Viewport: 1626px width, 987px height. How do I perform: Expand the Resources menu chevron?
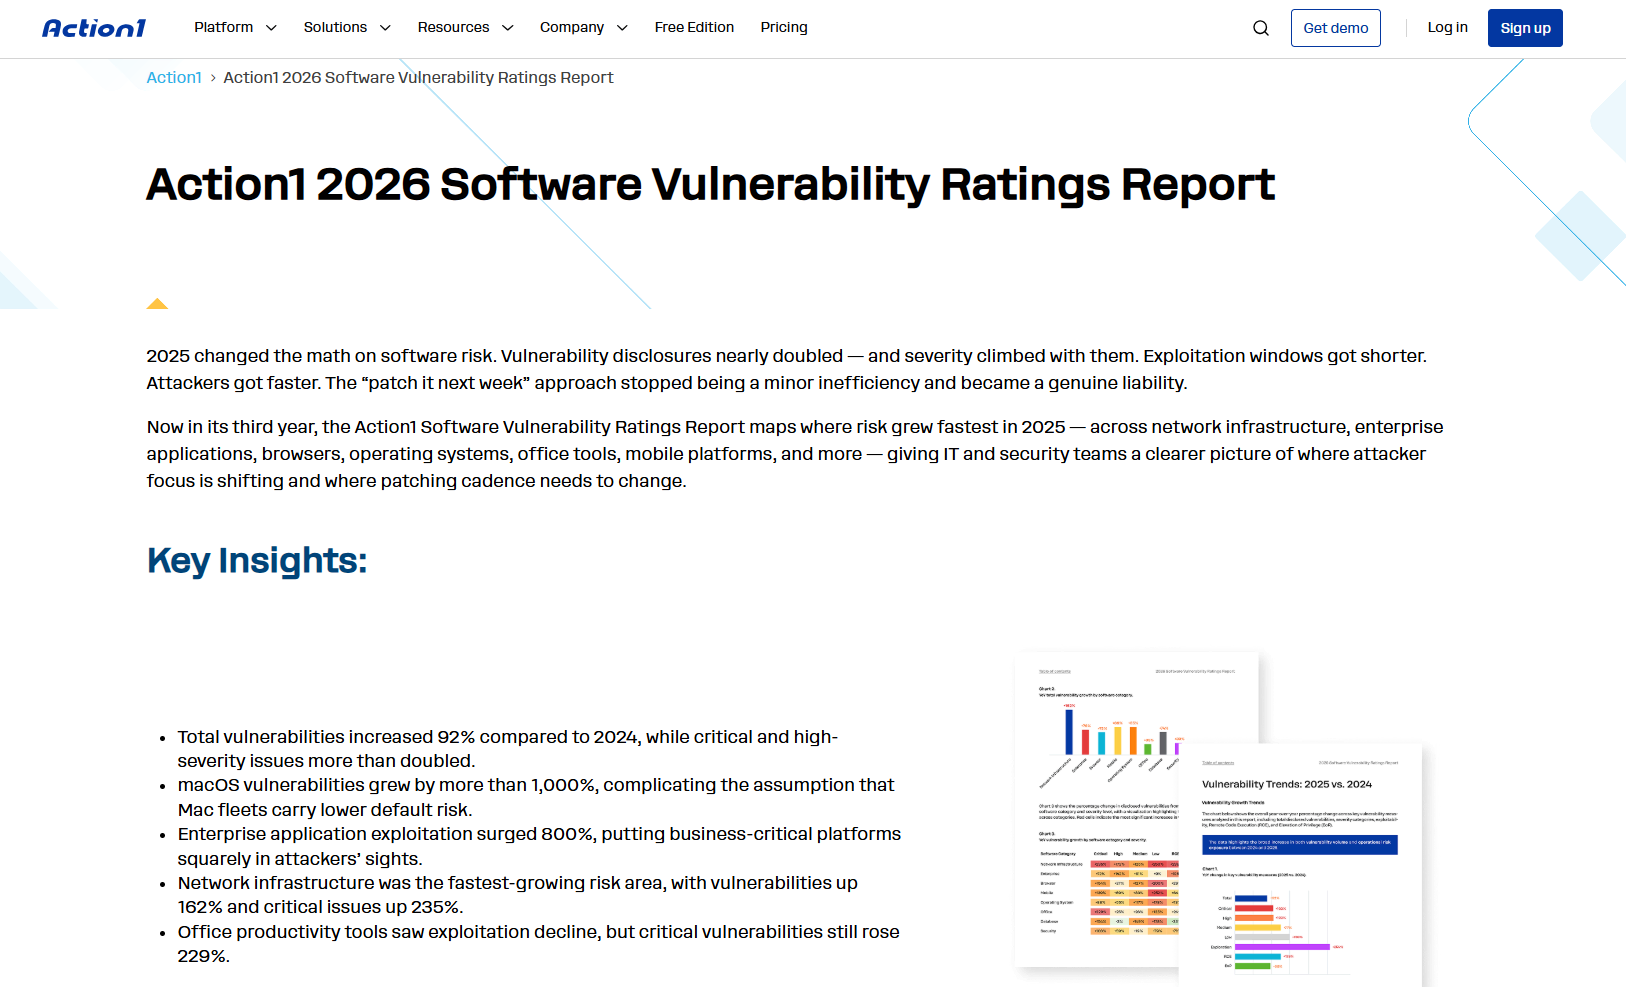(x=508, y=28)
